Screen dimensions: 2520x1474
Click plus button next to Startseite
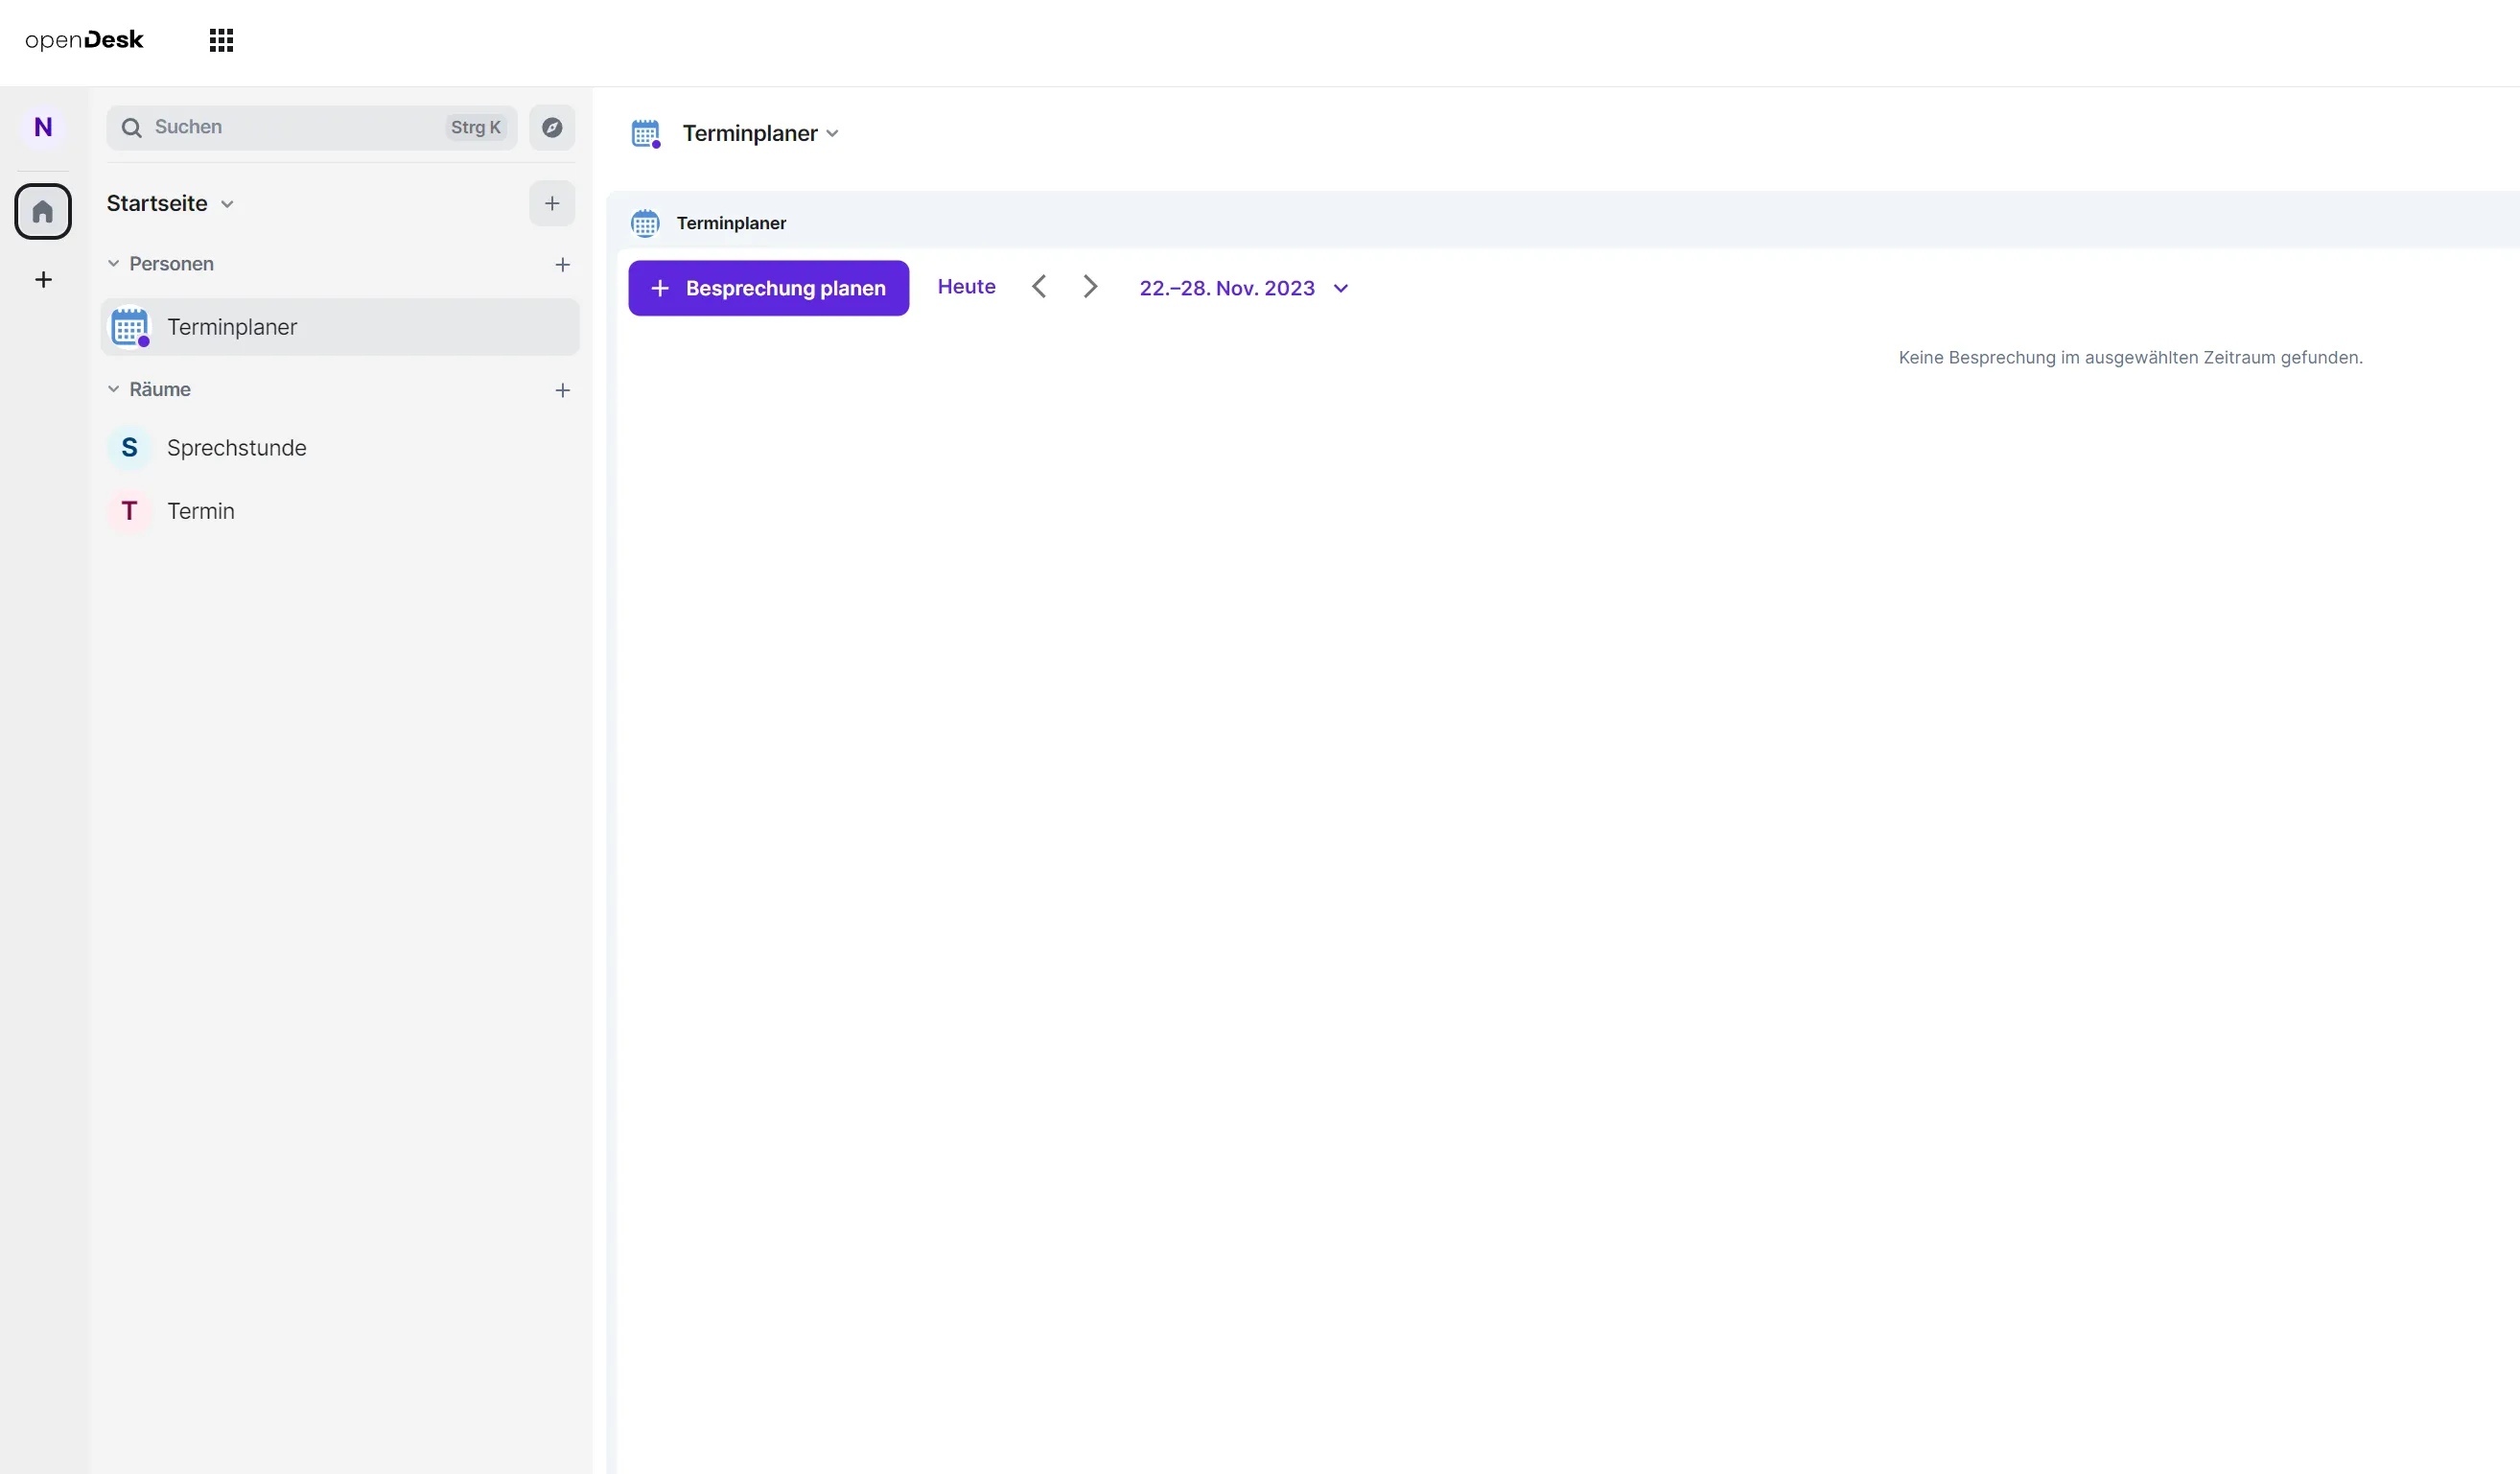tap(552, 203)
